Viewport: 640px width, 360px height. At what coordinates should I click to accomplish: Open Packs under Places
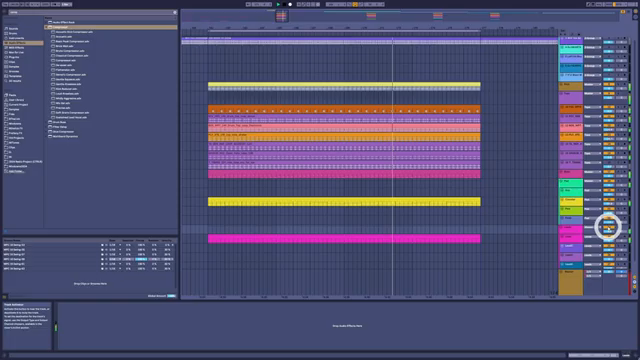coord(13,95)
